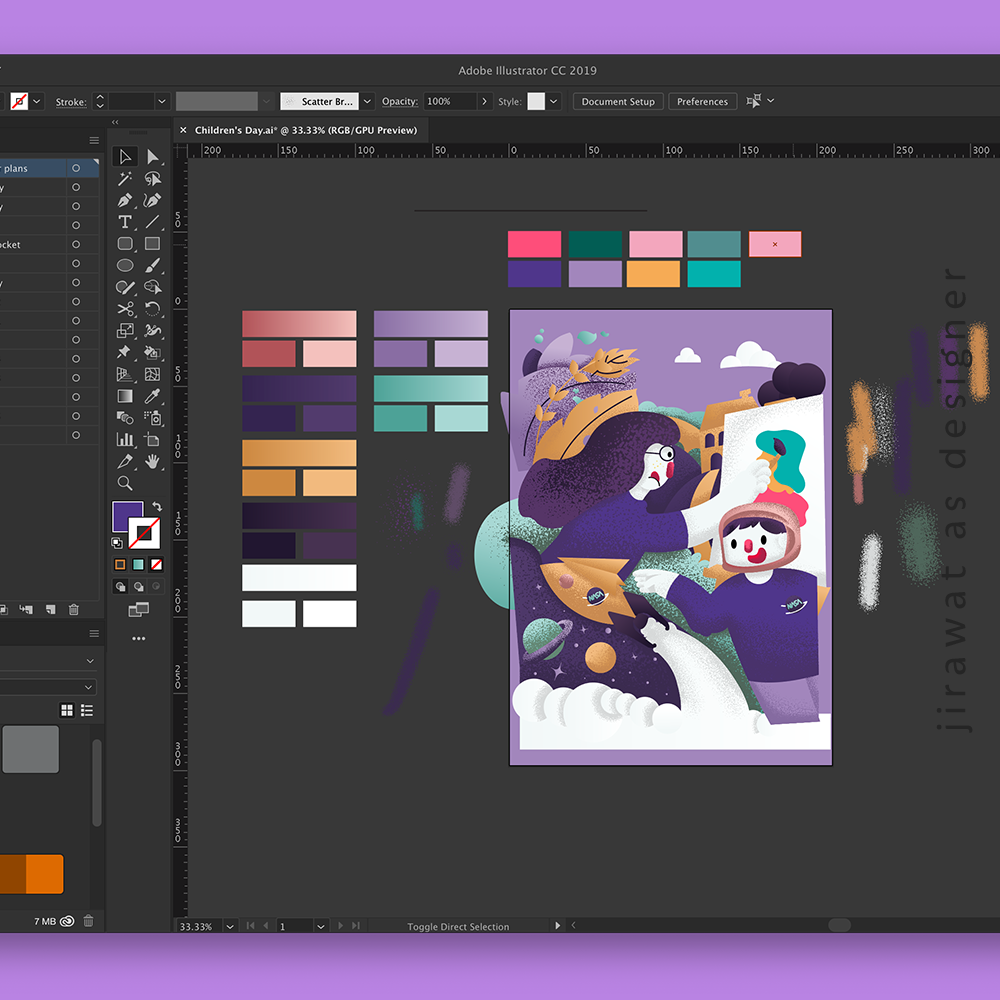The image size is (1000, 1000).
Task: Toggle Draw Behind mode
Action: (138, 586)
